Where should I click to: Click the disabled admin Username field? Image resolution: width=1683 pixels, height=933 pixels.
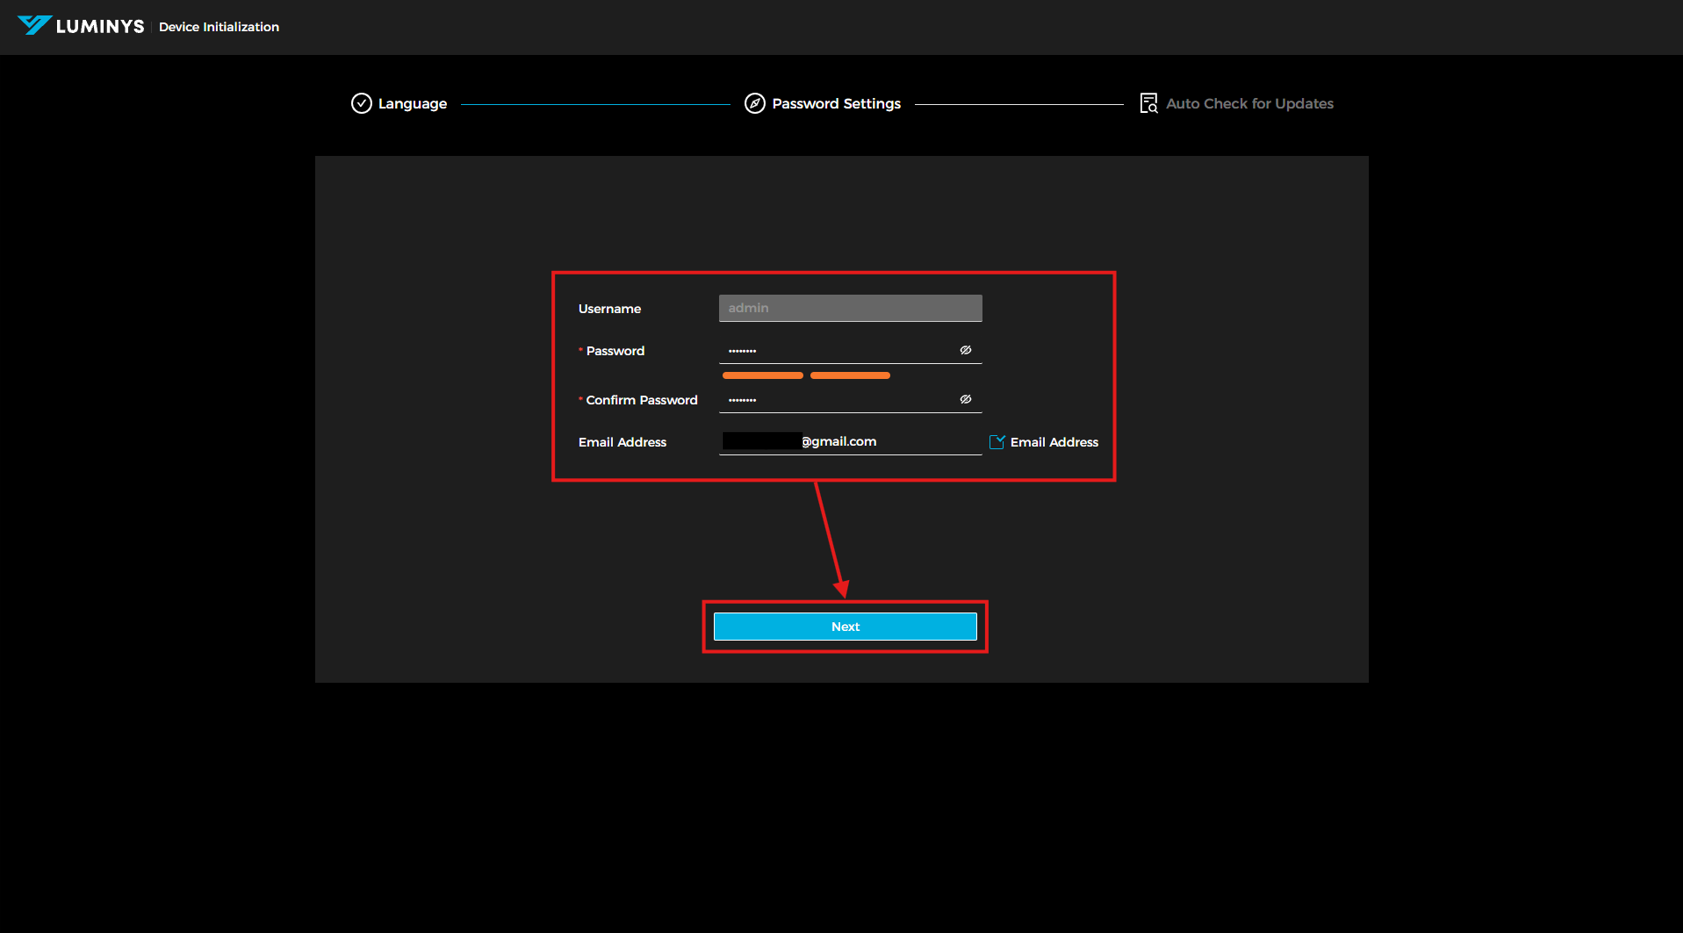tap(849, 308)
